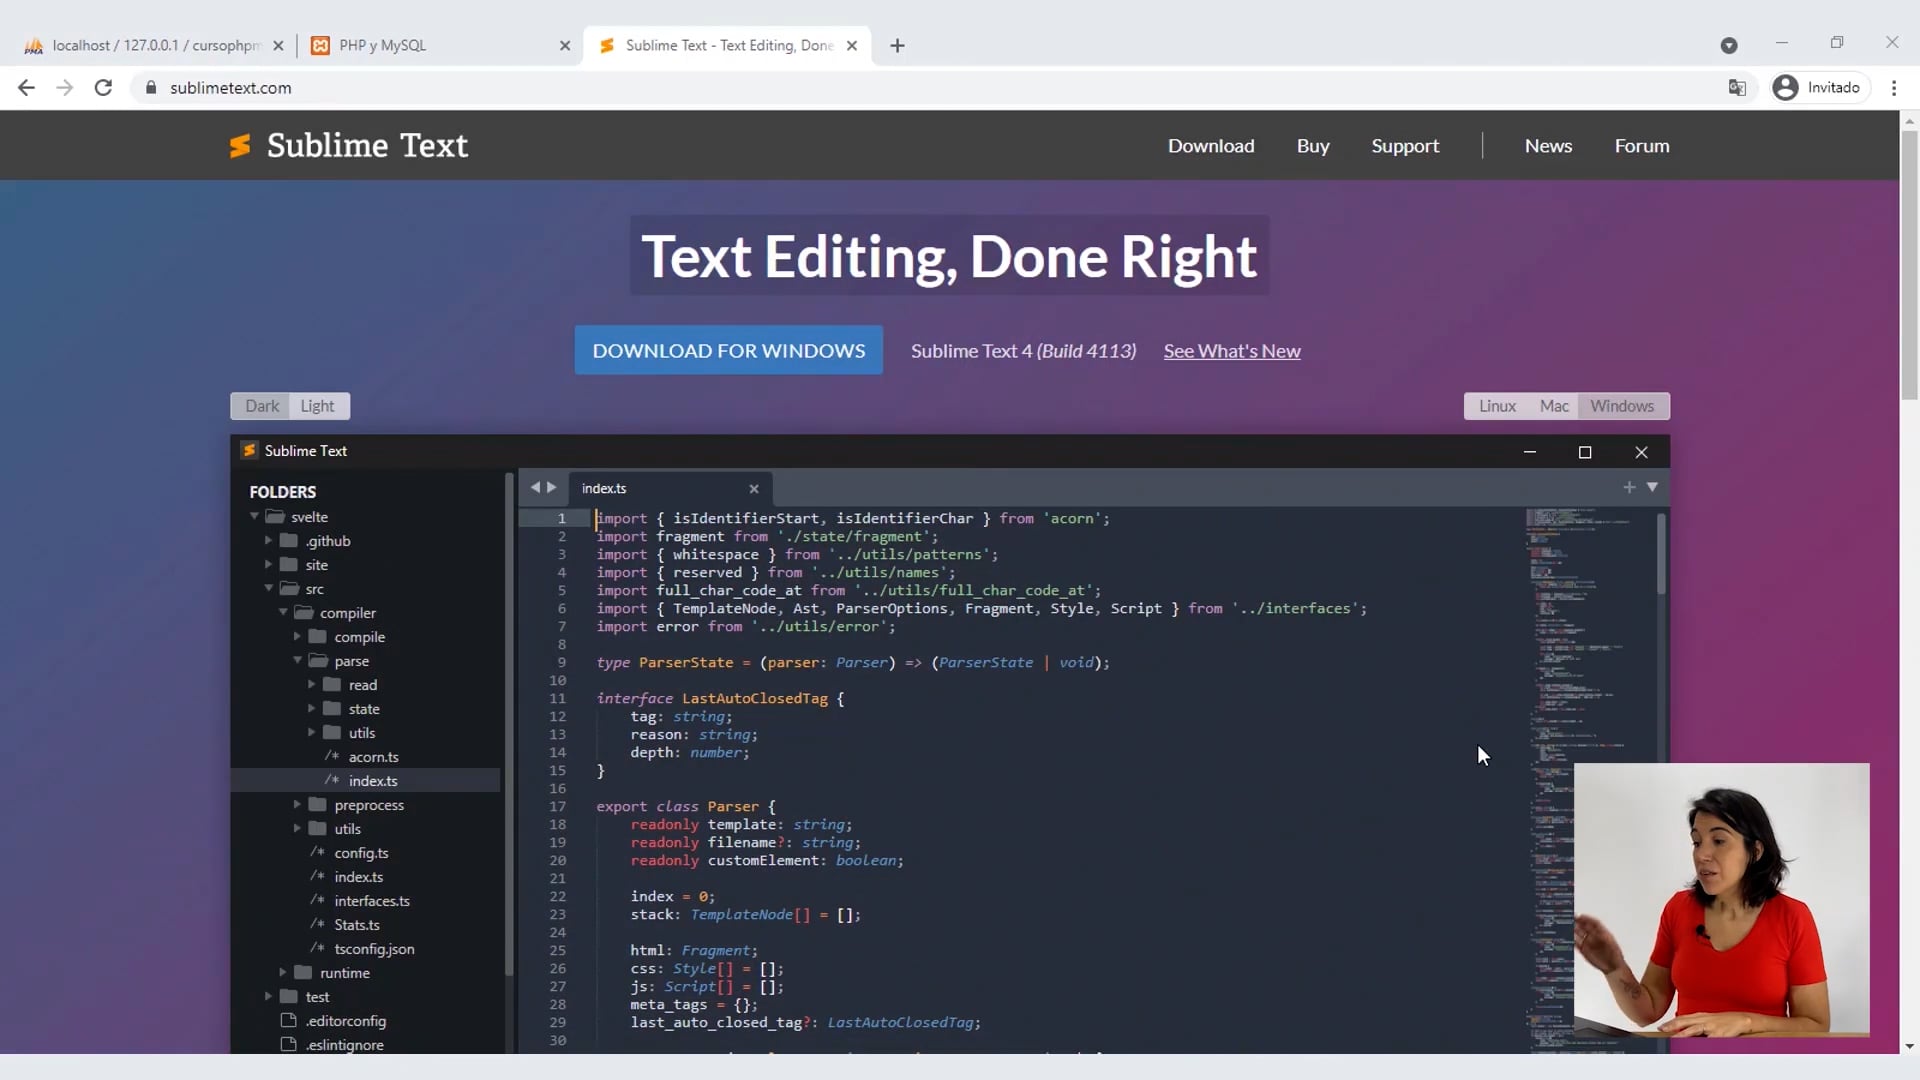The image size is (1920, 1080).
Task: Open Chrome's three-dot menu
Action: tap(1895, 87)
